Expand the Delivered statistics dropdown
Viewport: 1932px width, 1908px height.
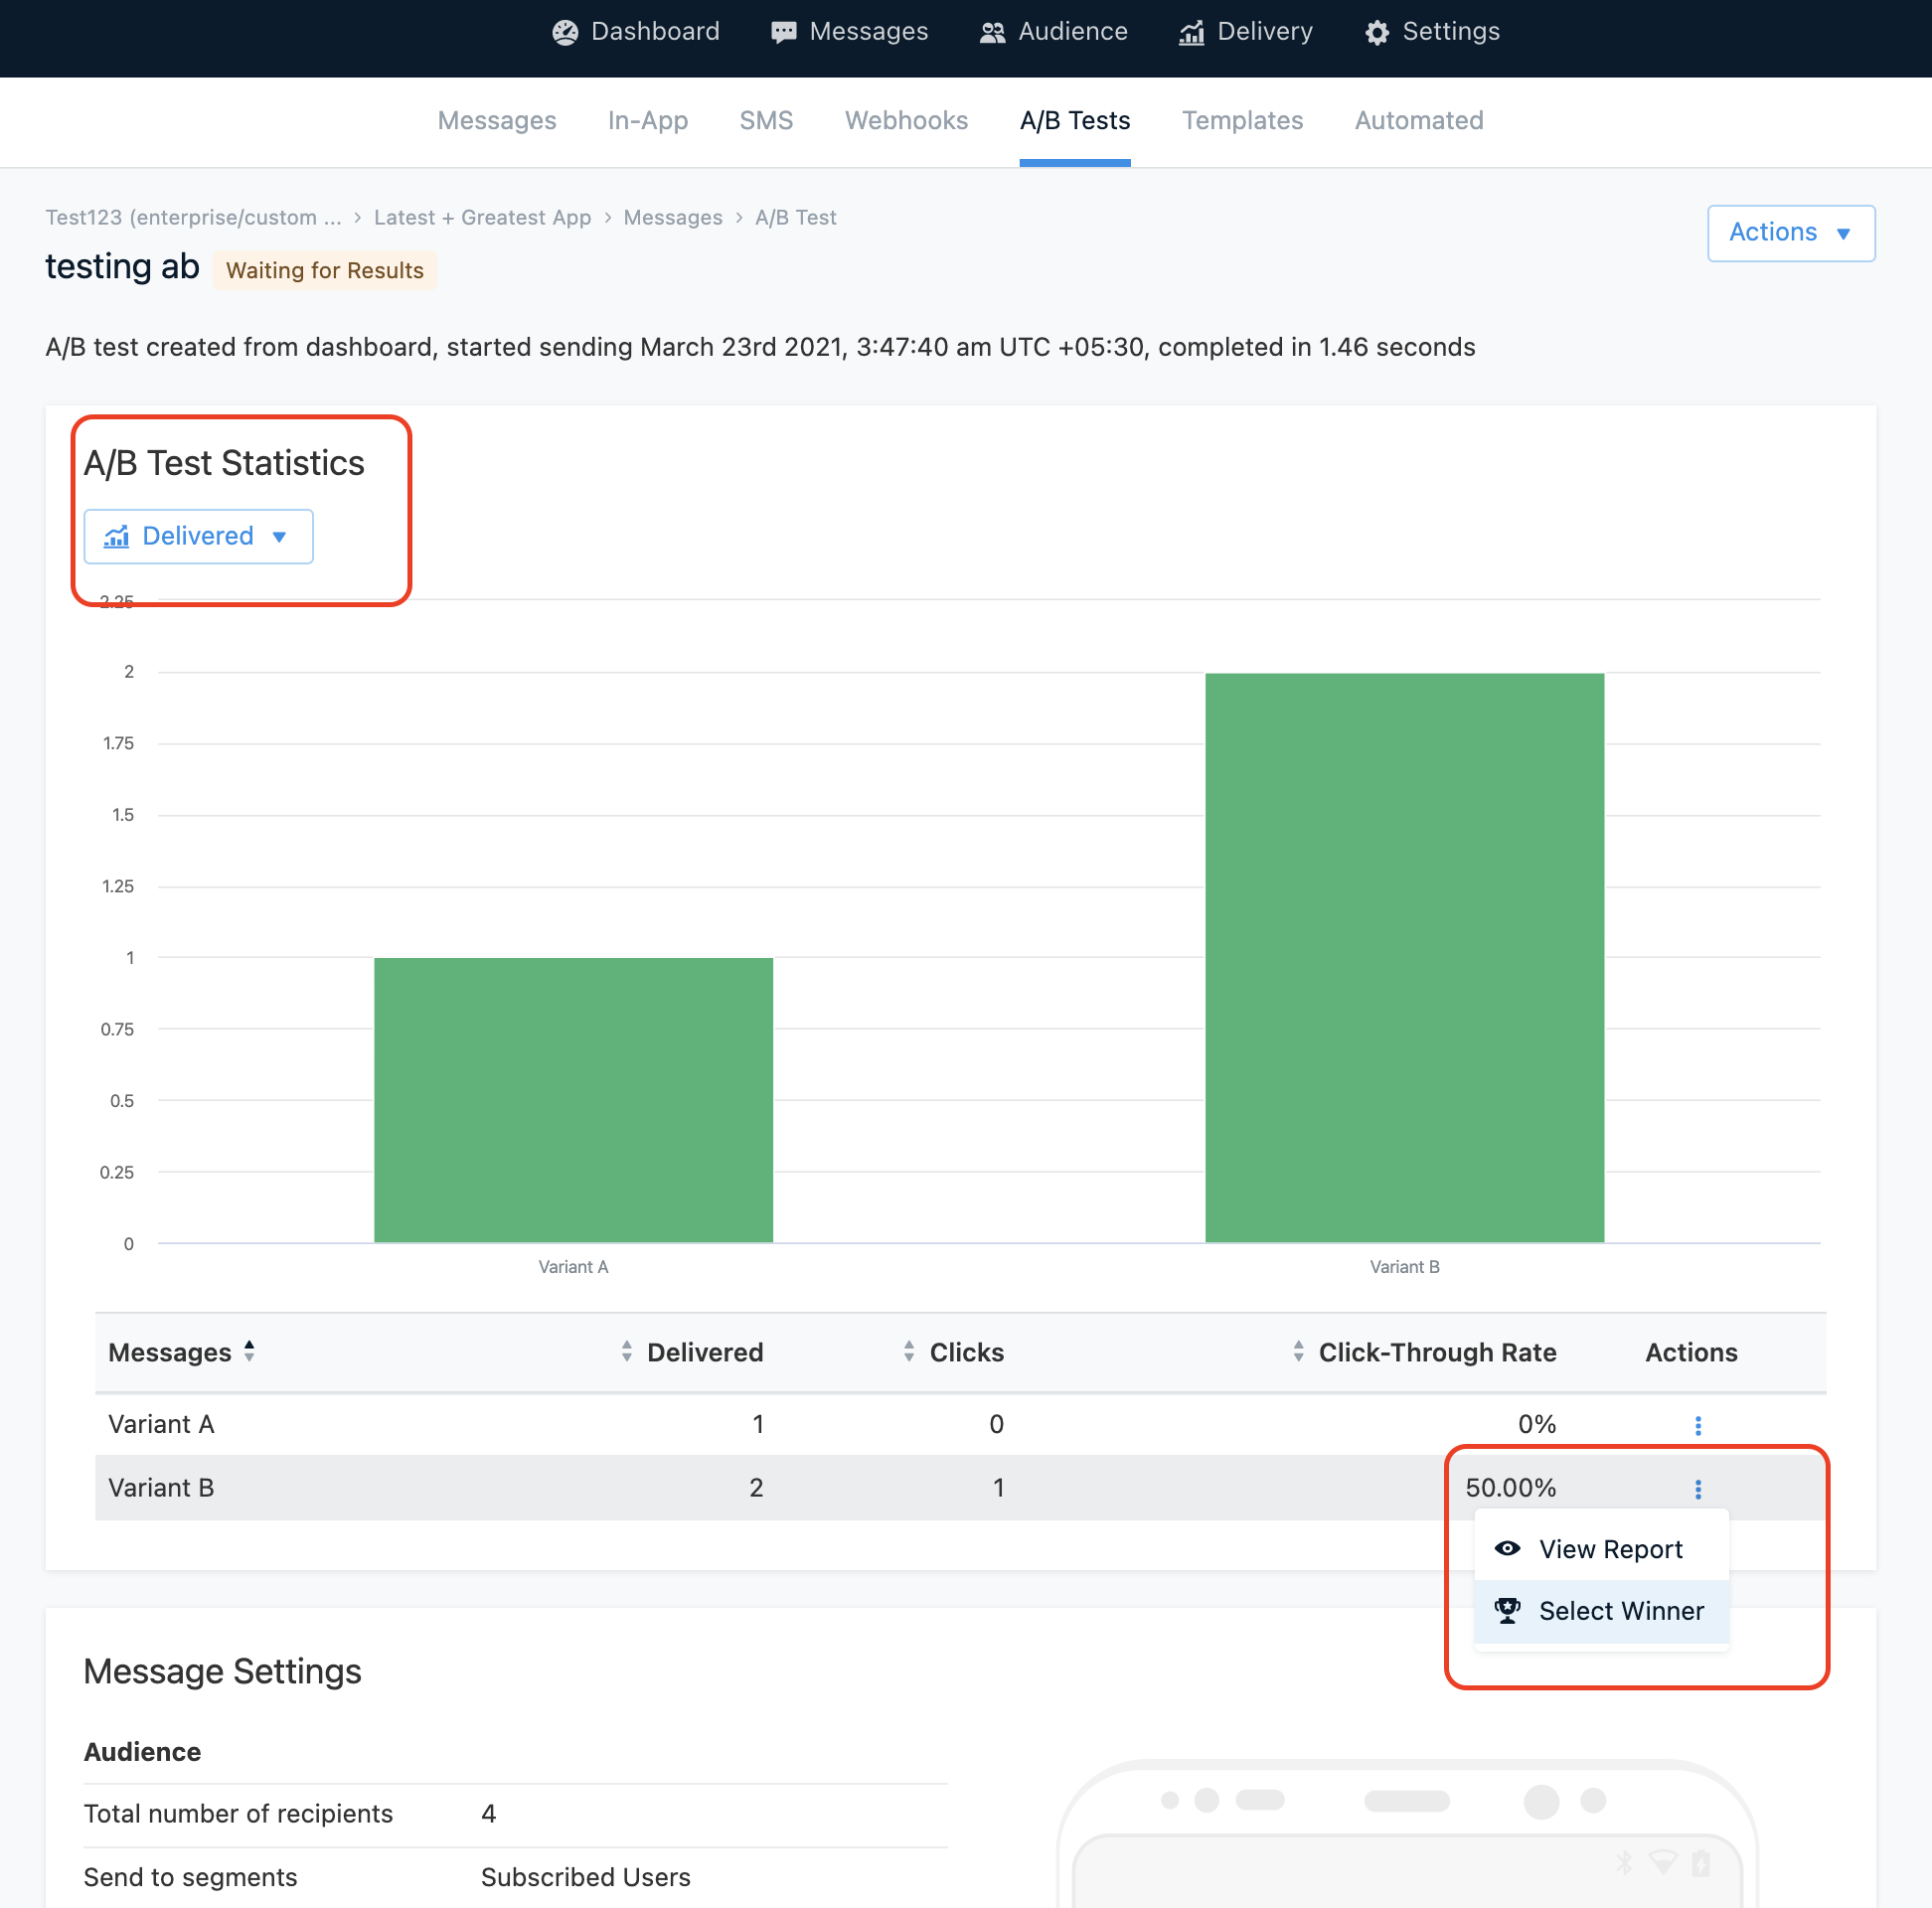pos(198,536)
